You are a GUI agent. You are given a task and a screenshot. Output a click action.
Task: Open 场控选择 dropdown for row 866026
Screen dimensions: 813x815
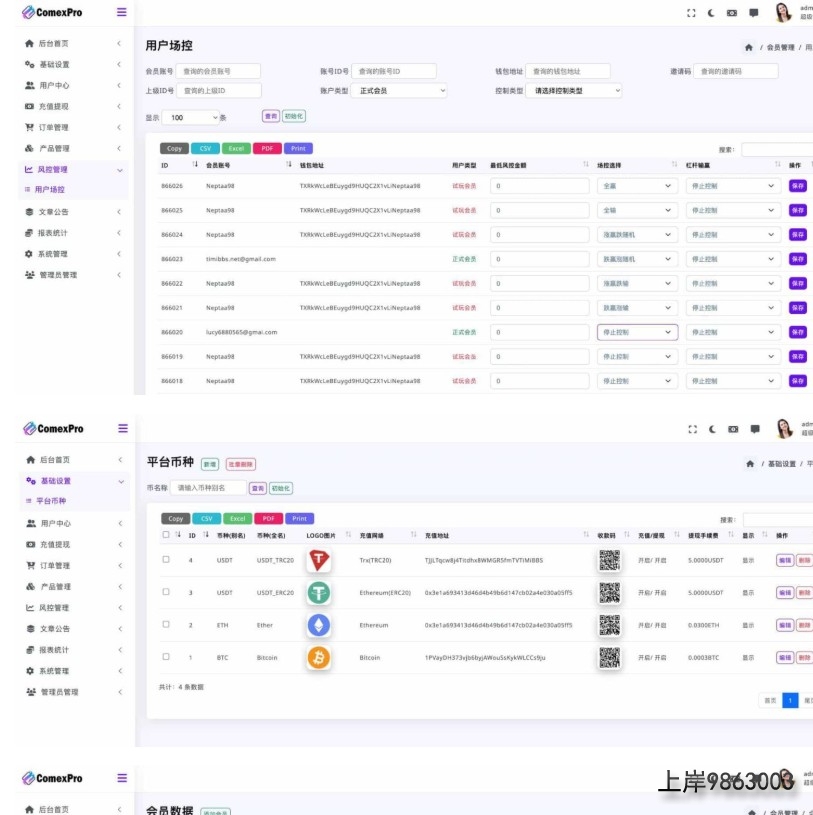637,186
